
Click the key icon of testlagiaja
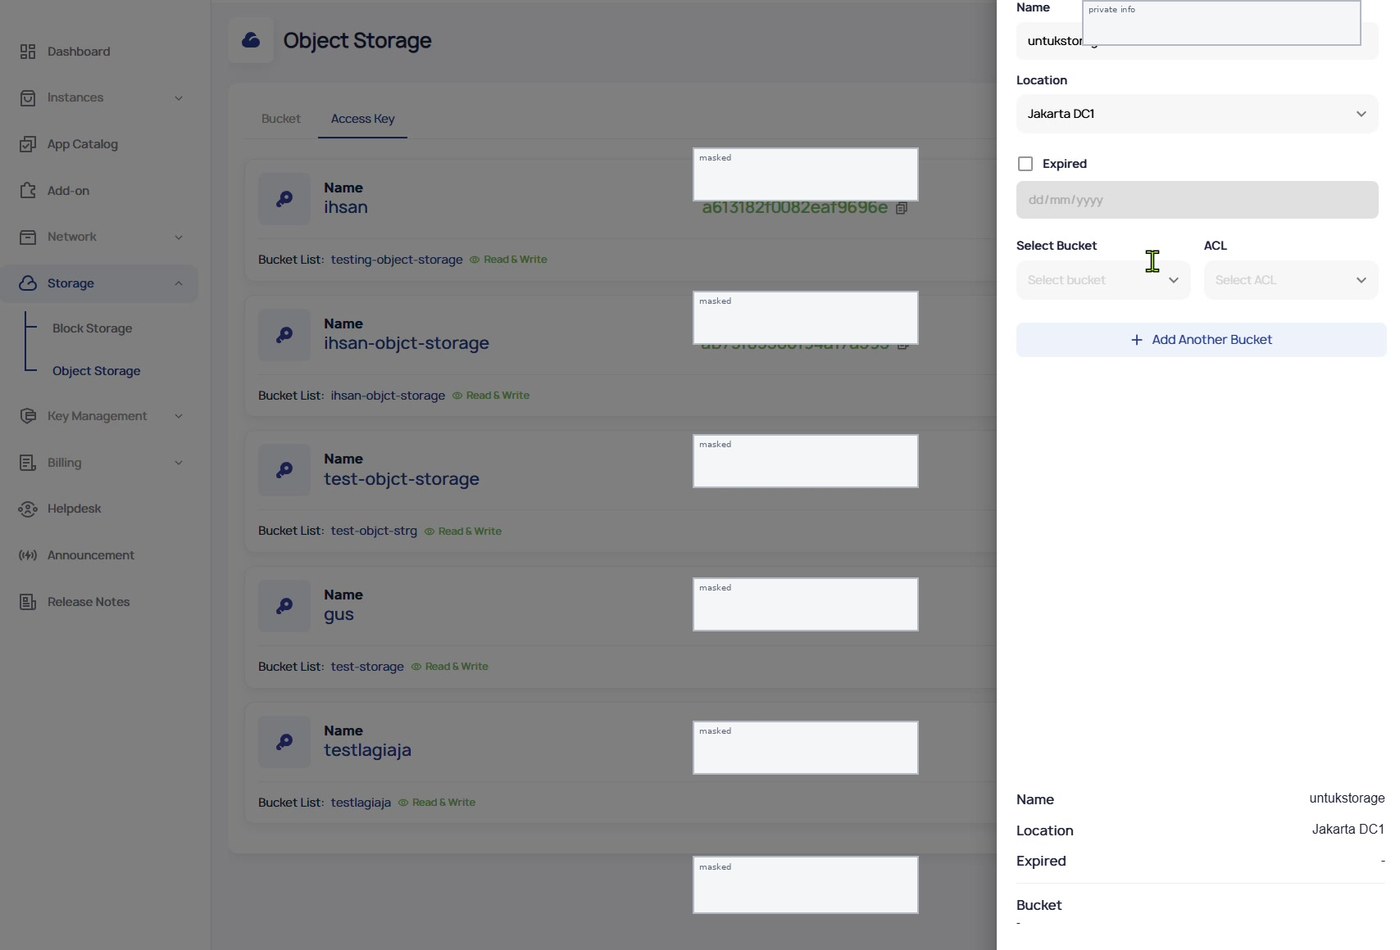[x=285, y=741]
